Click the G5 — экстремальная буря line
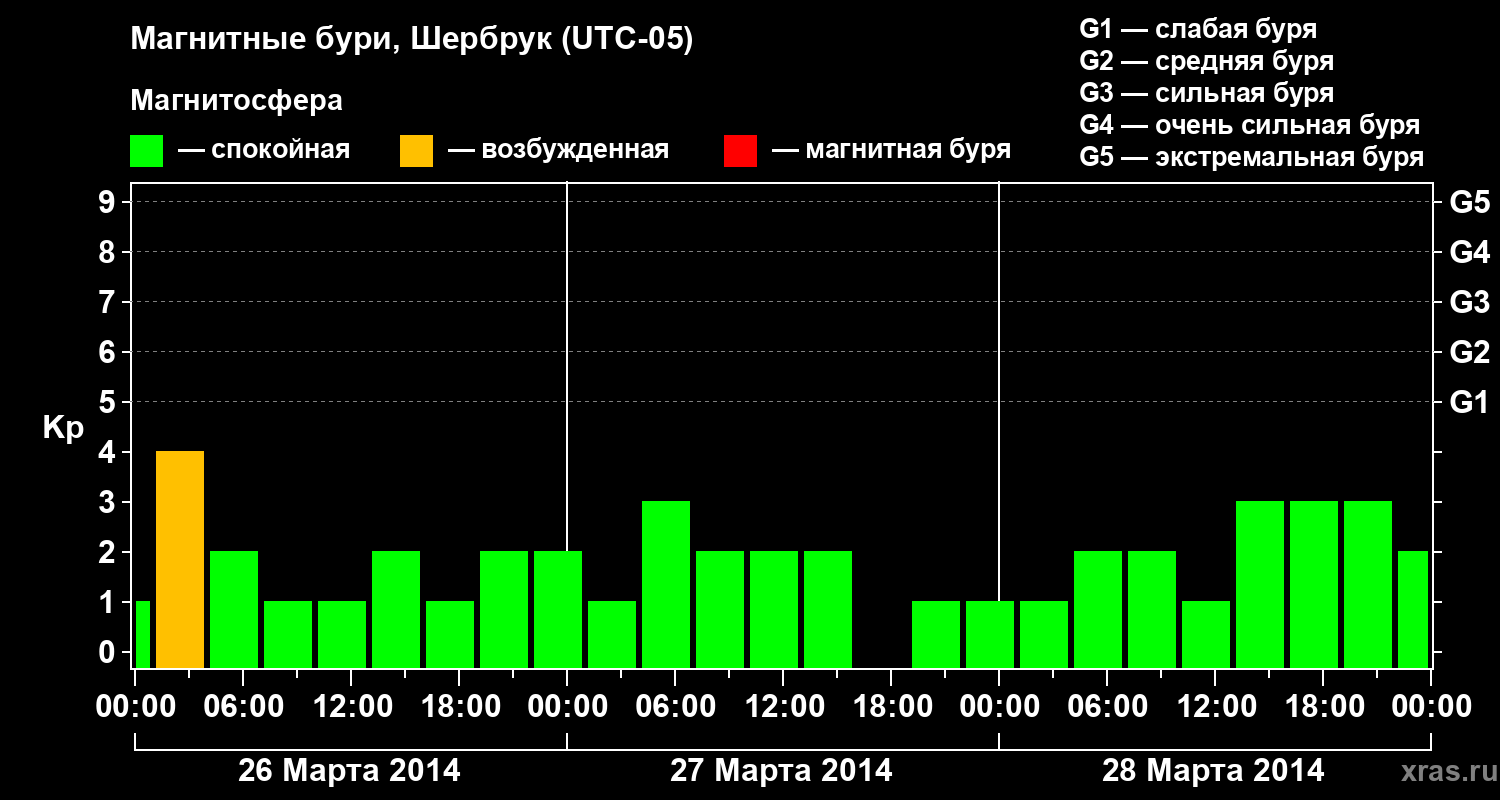The height and width of the screenshot is (800, 1500). pyautogui.click(x=1251, y=158)
